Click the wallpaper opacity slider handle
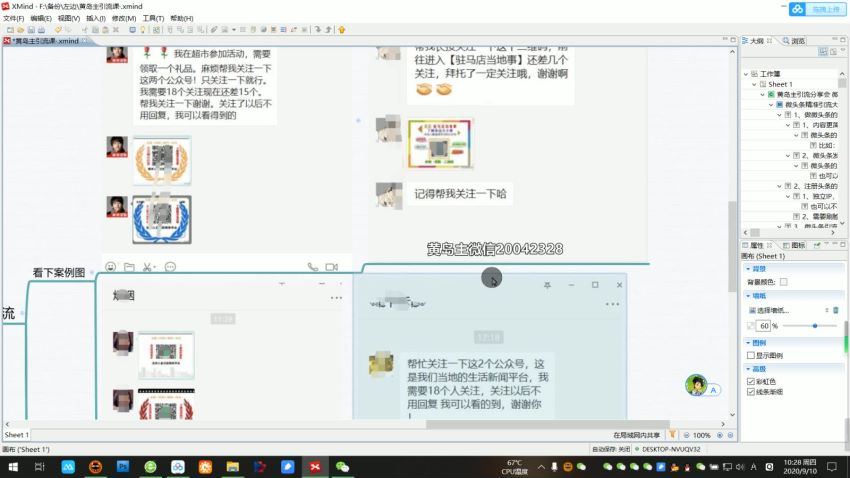 (x=815, y=326)
